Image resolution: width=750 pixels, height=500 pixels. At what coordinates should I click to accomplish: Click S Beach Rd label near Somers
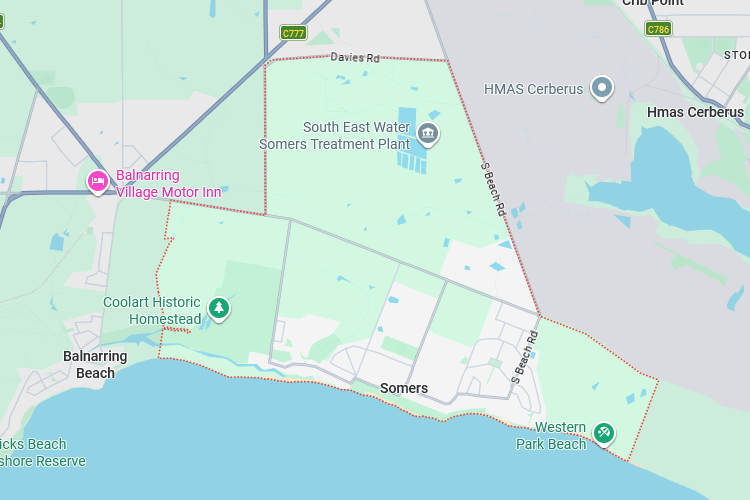click(x=525, y=357)
